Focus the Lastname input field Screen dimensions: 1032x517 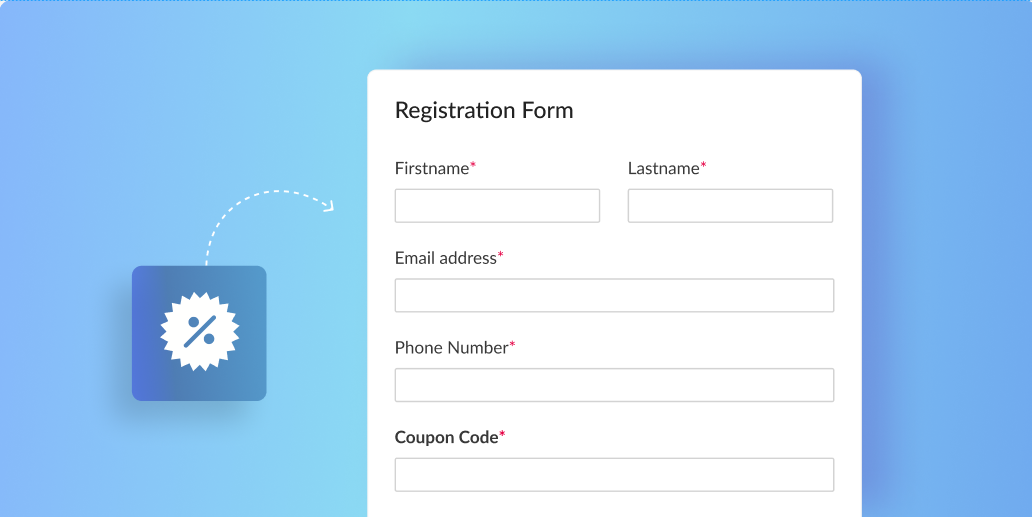730,206
